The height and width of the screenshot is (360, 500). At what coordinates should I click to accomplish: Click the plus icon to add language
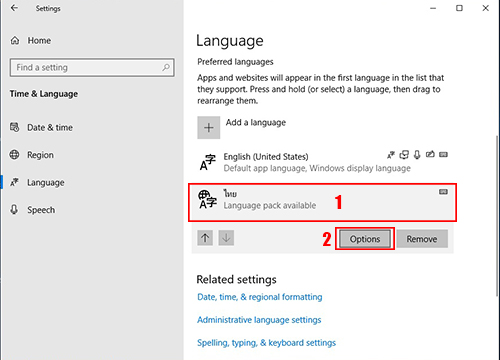209,127
